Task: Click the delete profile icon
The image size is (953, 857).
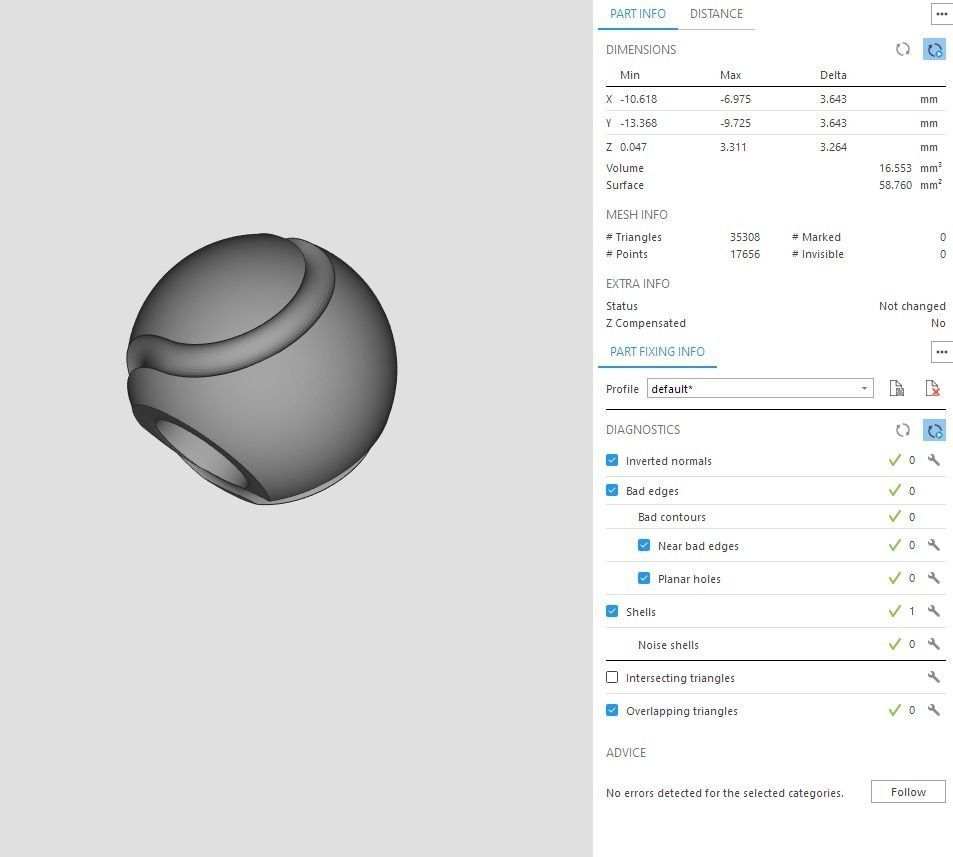Action: [932, 388]
